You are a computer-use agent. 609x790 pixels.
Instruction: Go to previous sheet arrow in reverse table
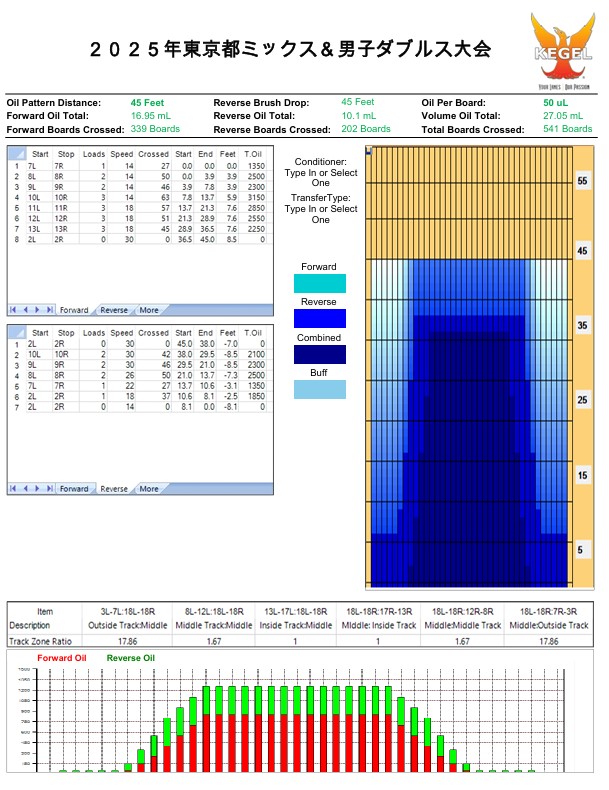click(x=25, y=488)
